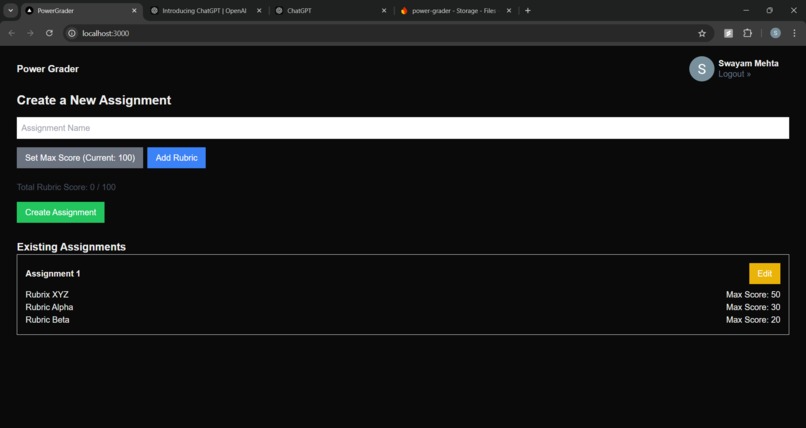Image resolution: width=806 pixels, height=428 pixels.
Task: Click the Existing Assignments heading
Action: (x=71, y=247)
